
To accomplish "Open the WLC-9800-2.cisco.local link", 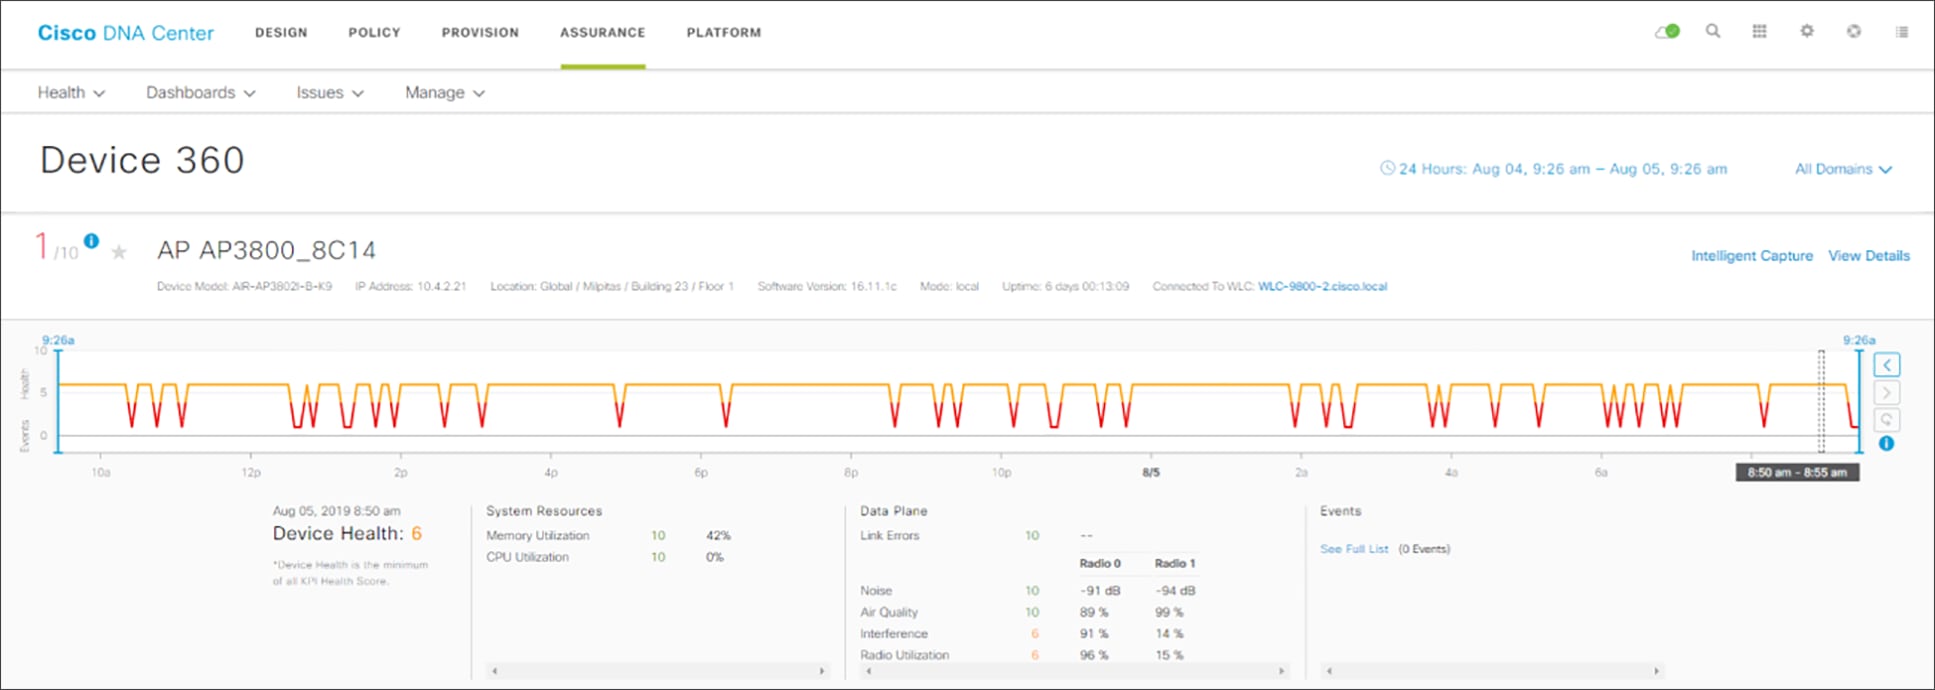I will pyautogui.click(x=1322, y=286).
